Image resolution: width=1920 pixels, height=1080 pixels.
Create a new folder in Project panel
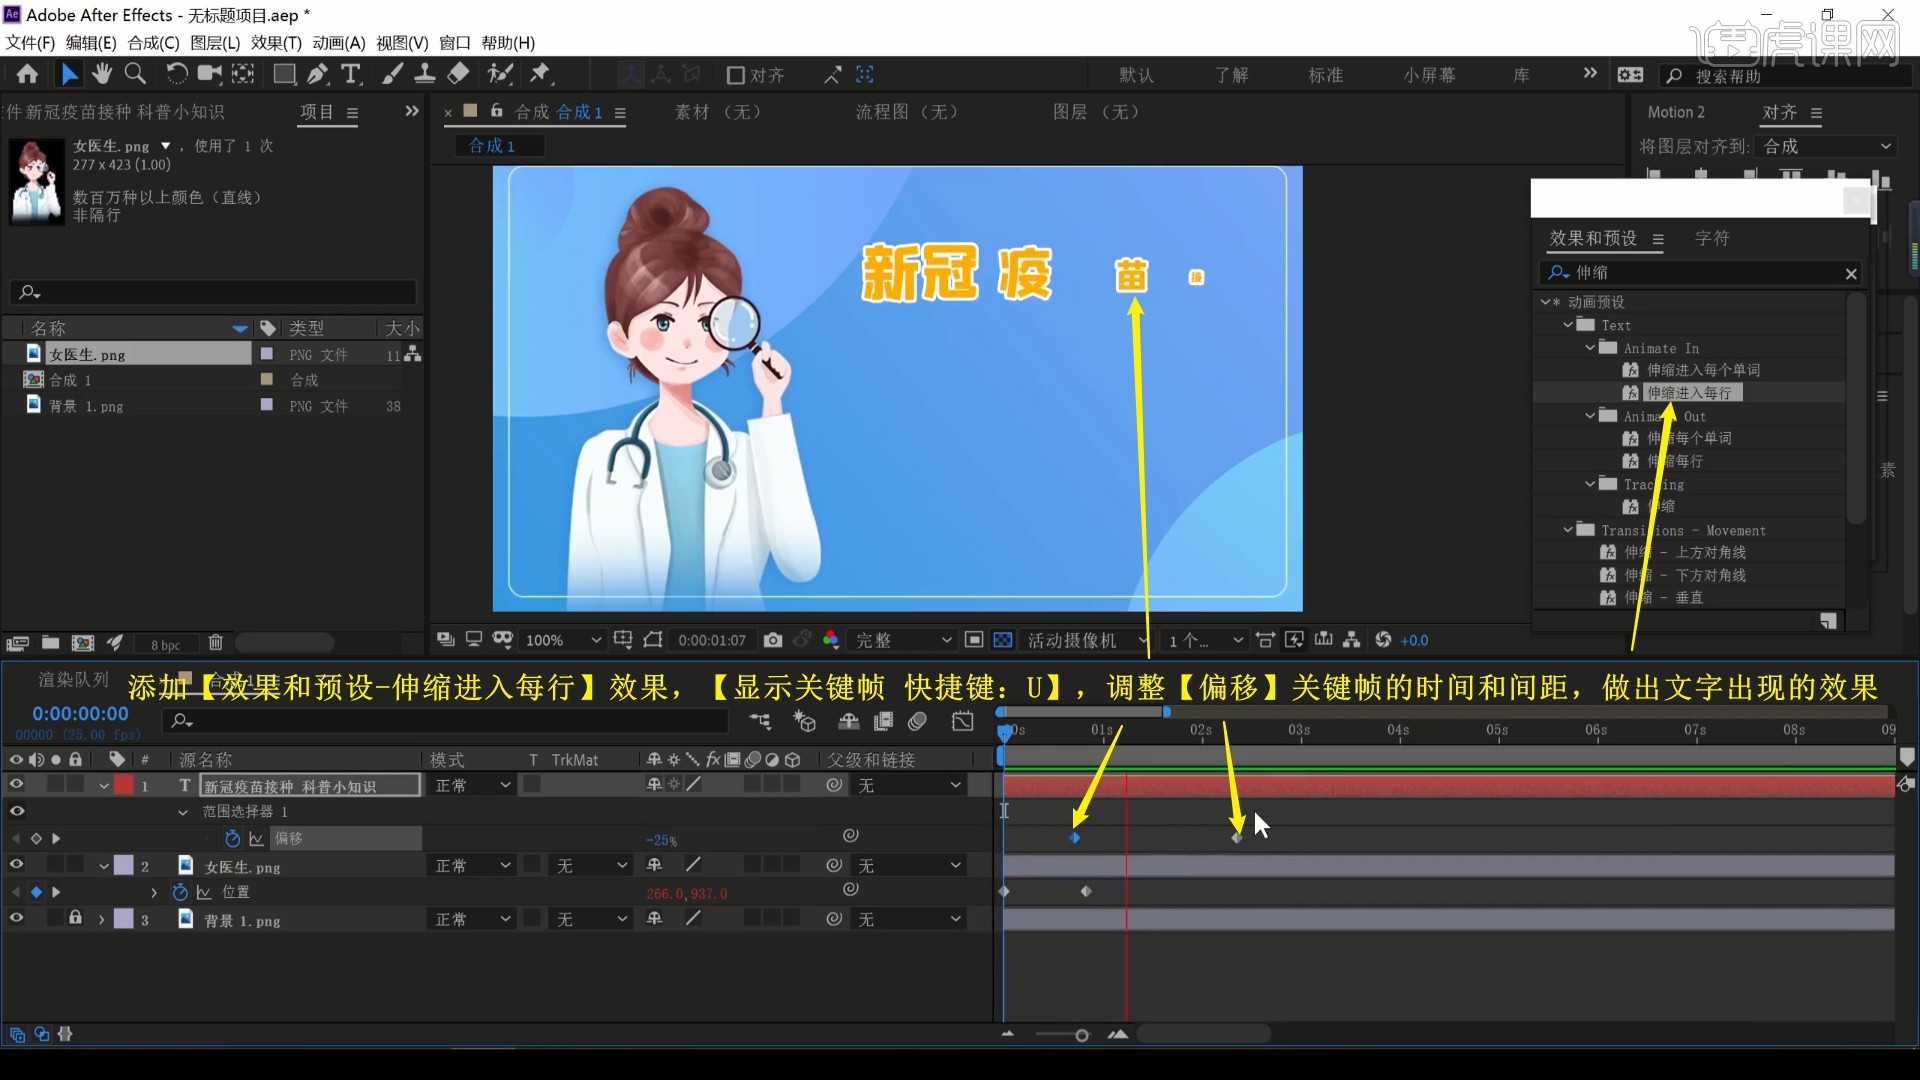(50, 643)
